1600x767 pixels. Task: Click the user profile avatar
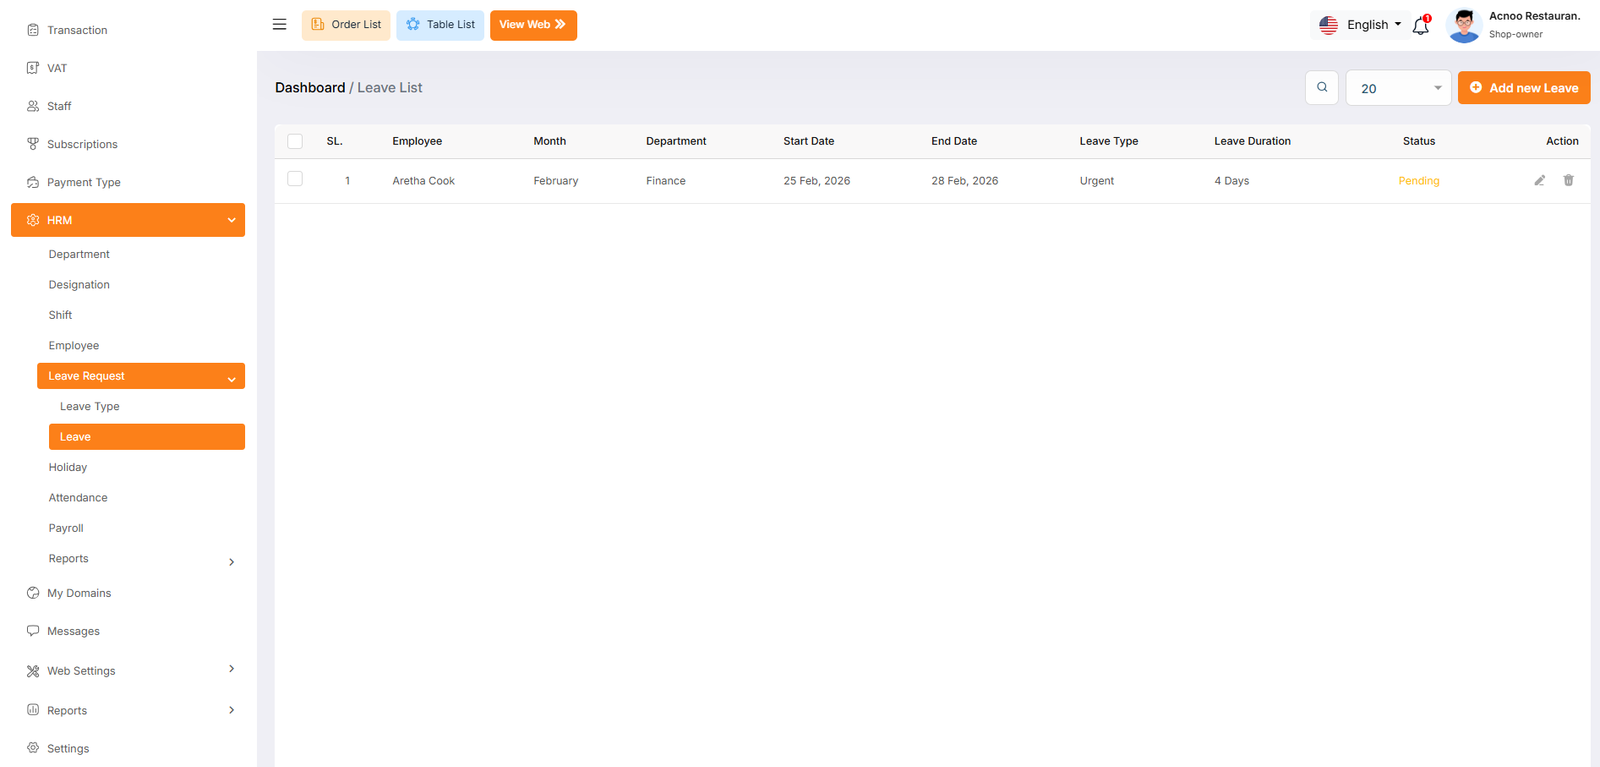pyautogui.click(x=1463, y=25)
